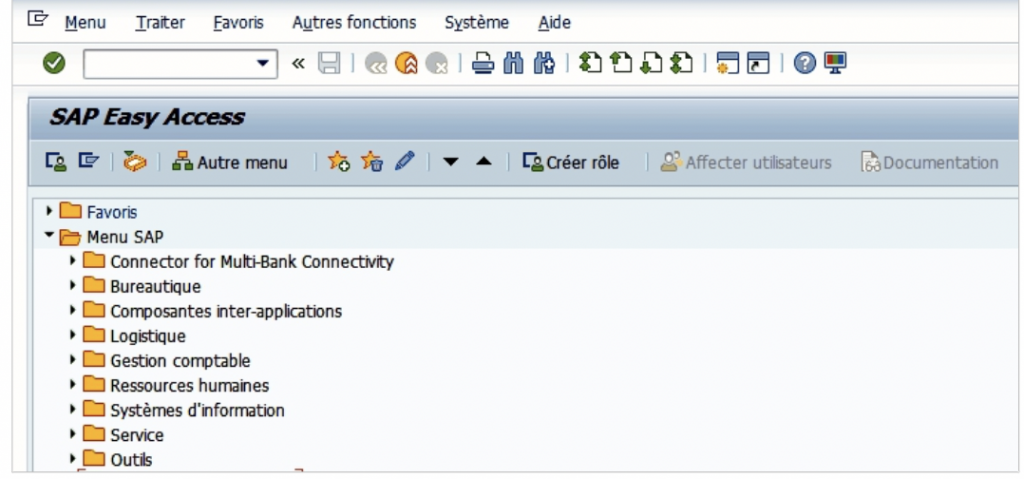The height and width of the screenshot is (479, 1024).
Task: Click the customize local layout monitor icon
Action: 835,64
